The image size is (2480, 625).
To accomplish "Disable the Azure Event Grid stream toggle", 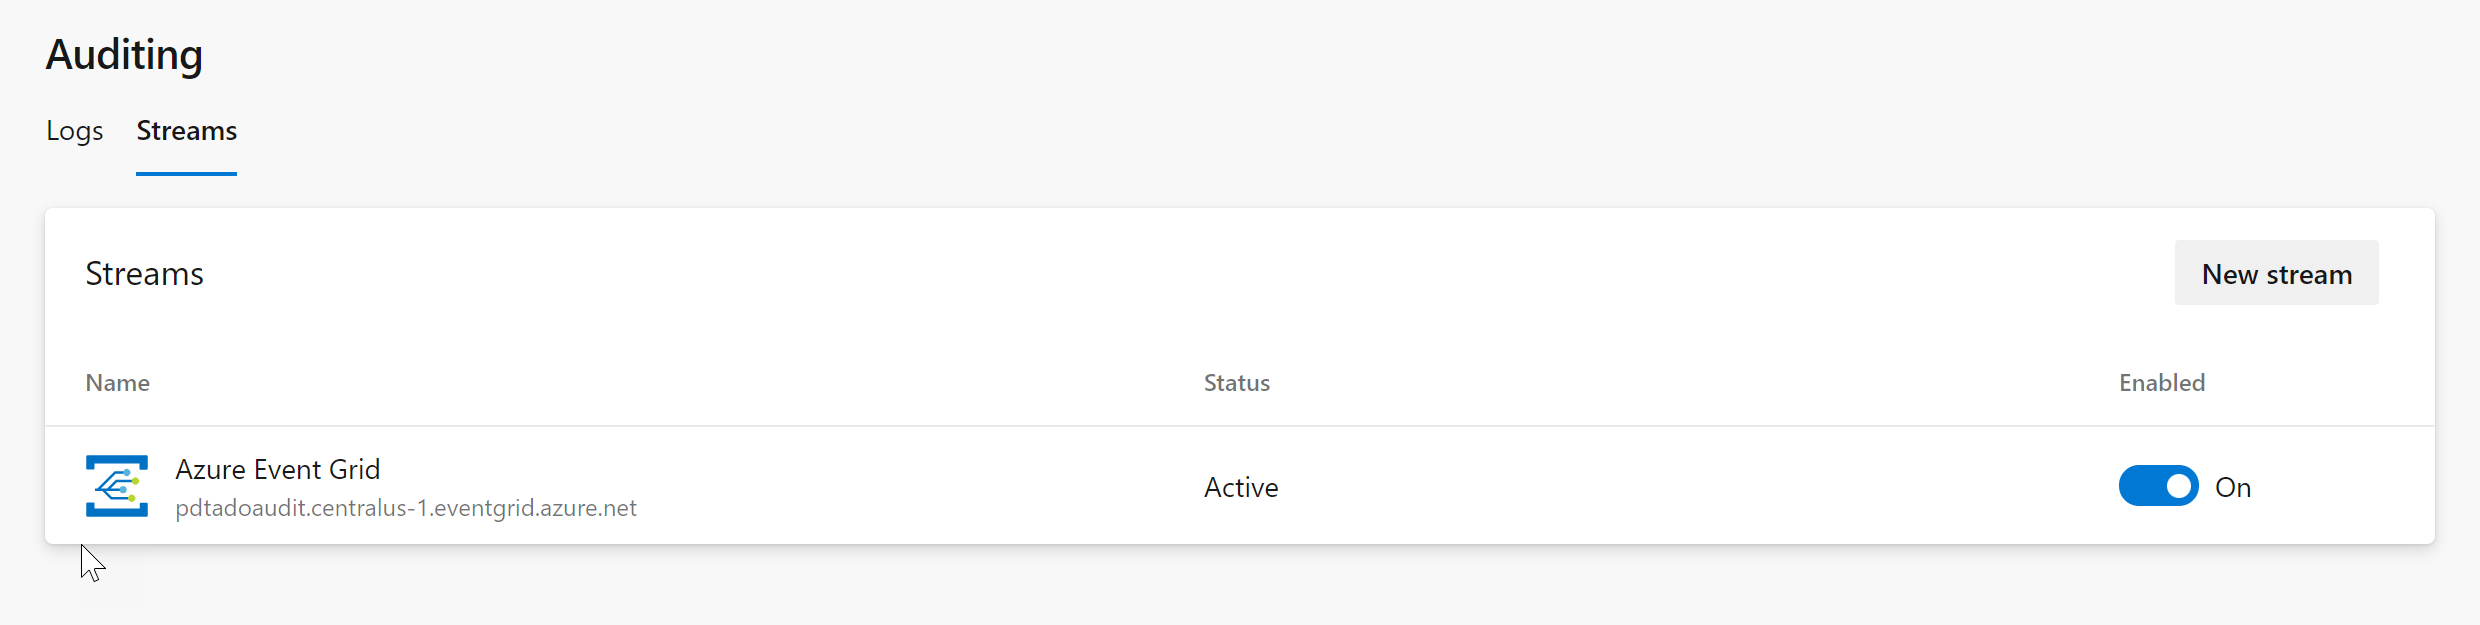I will coord(2157,486).
